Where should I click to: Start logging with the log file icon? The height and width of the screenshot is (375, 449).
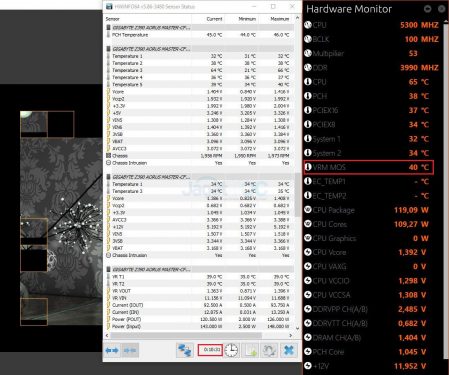coord(250,350)
